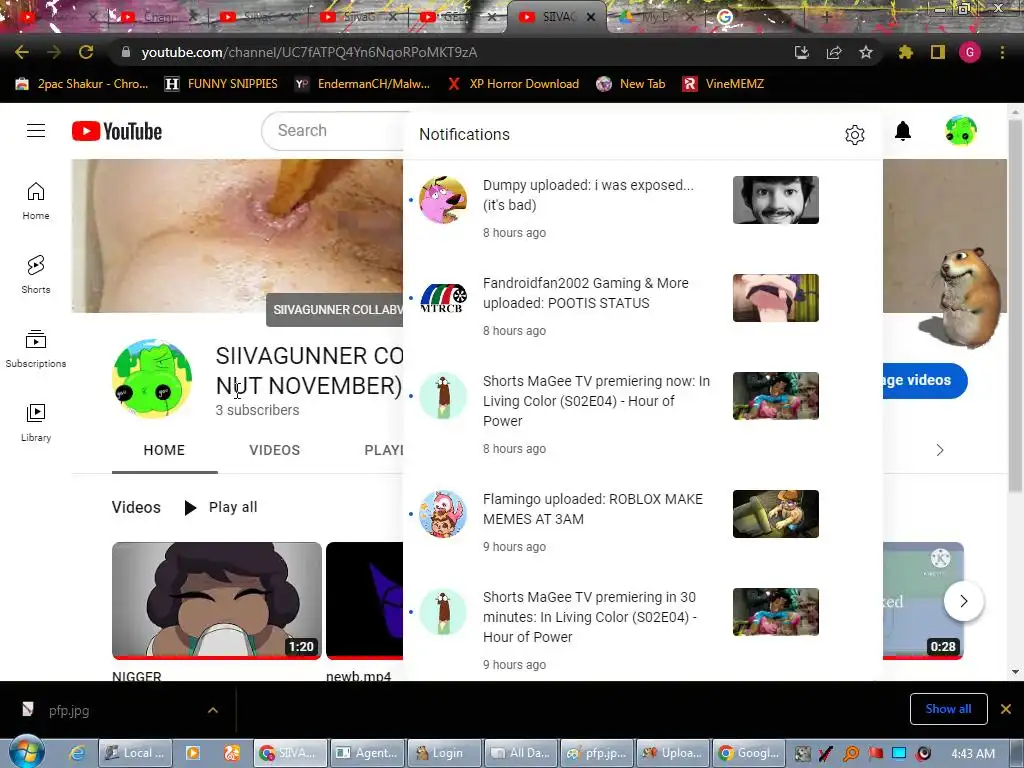
Task: Click Show all downloads button
Action: [948, 709]
